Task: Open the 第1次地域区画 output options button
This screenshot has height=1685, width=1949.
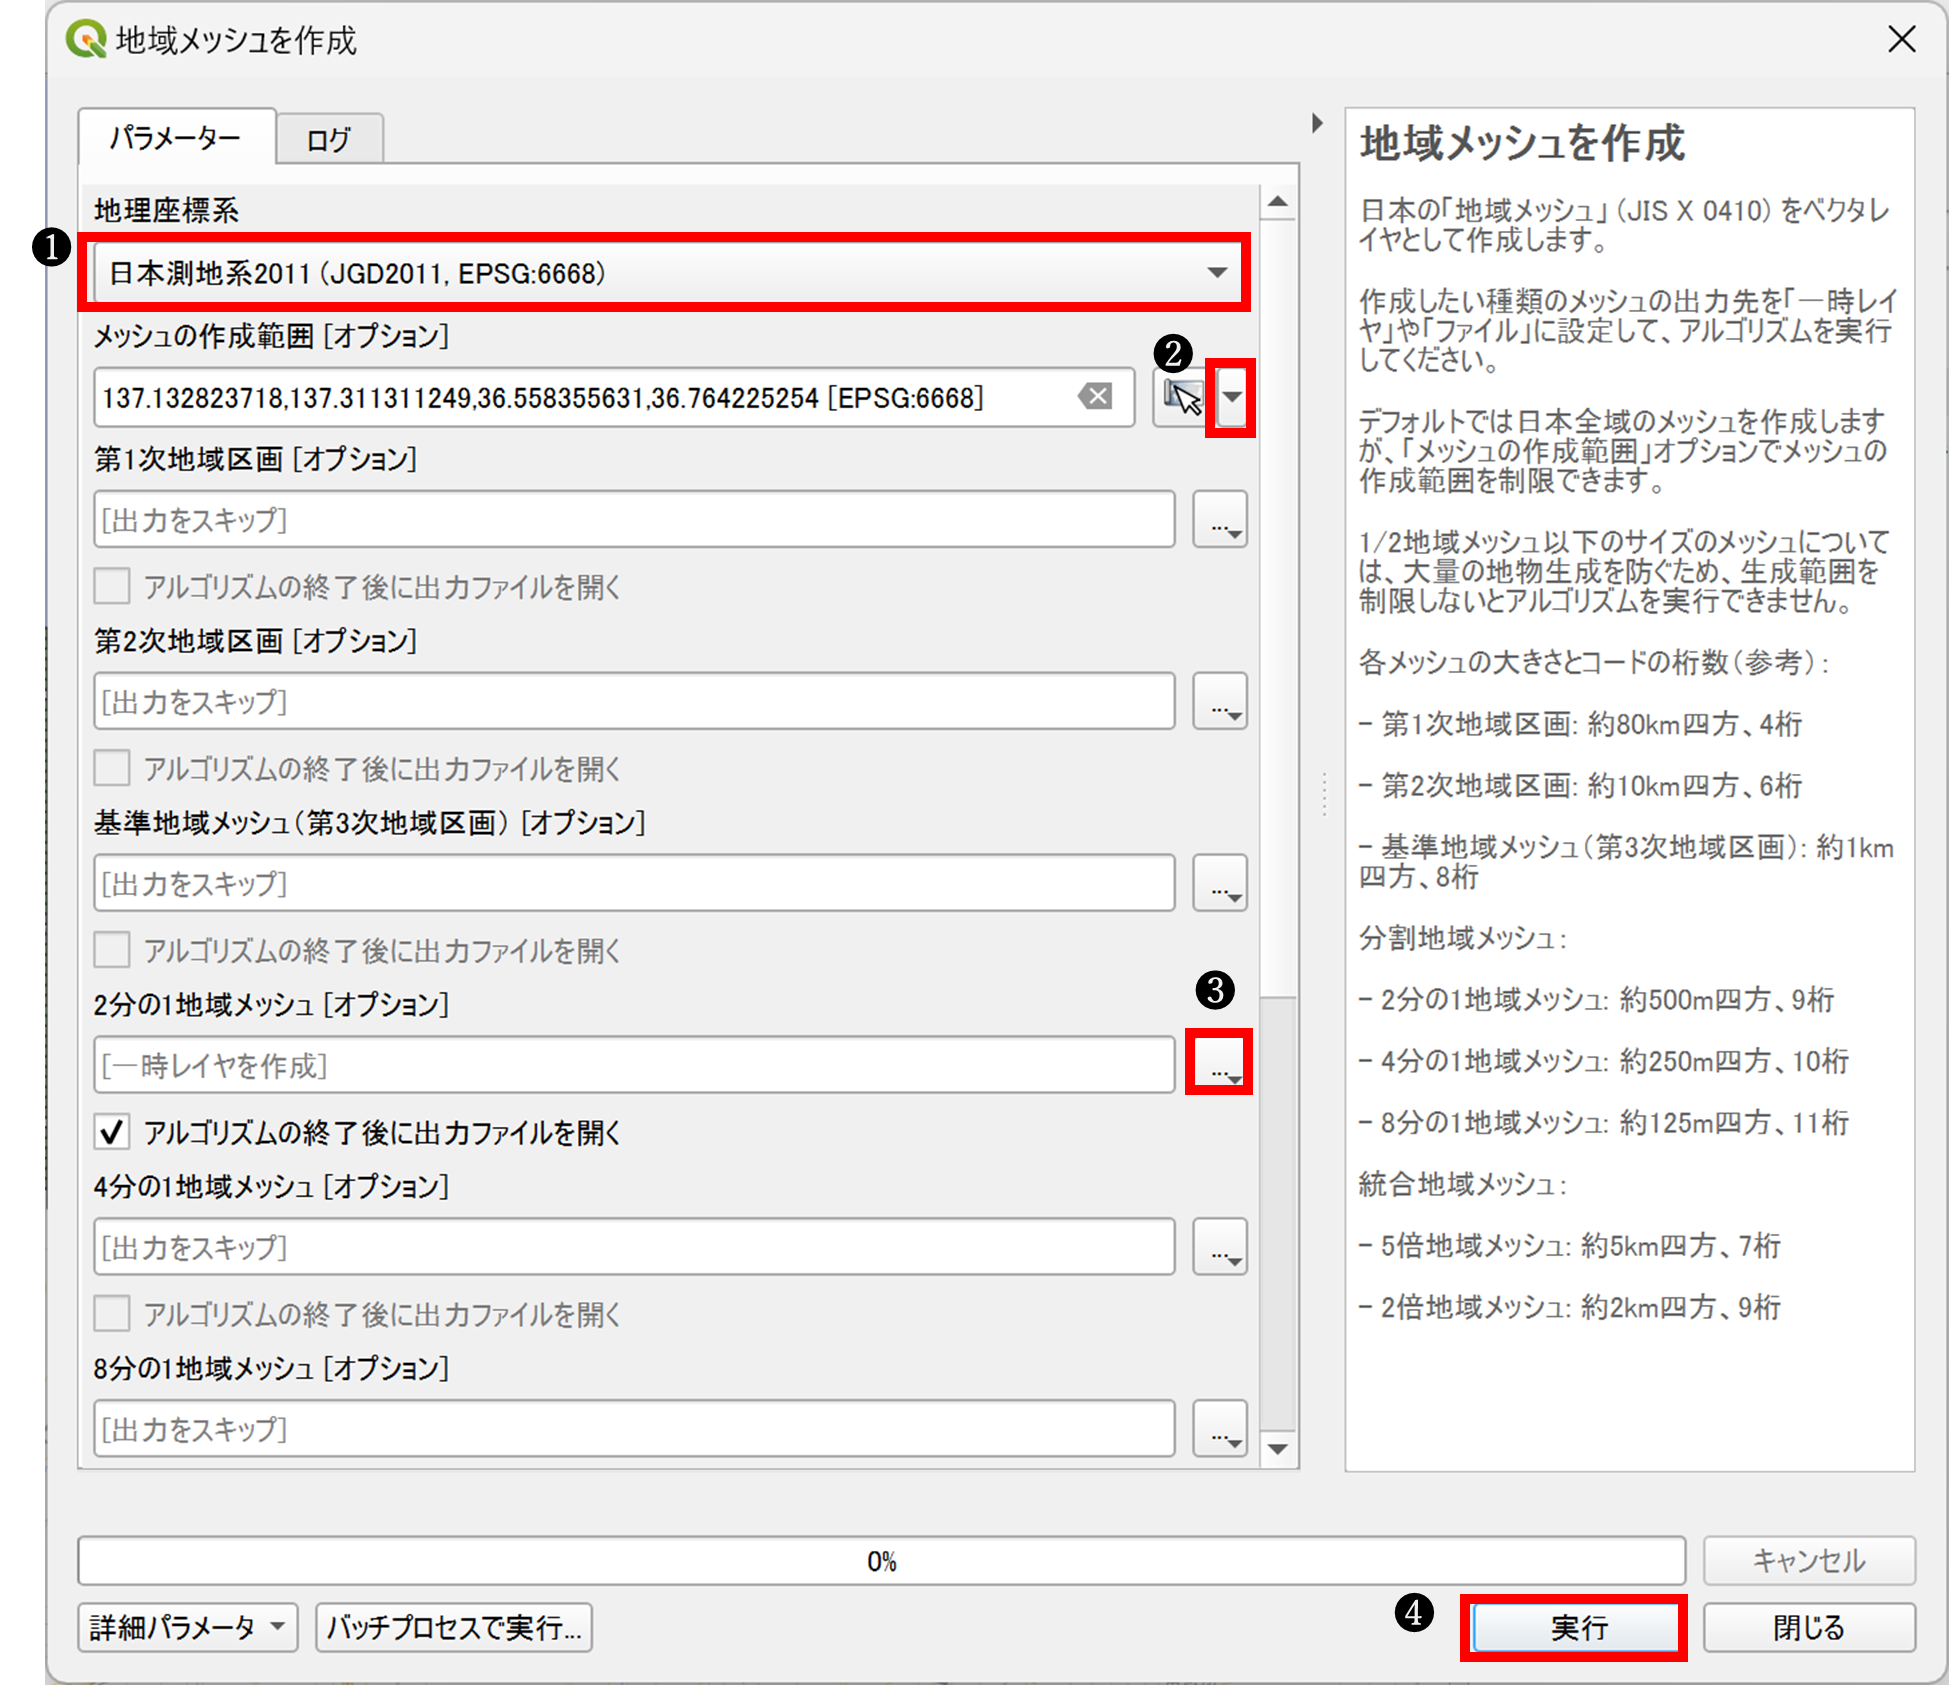Action: [x=1220, y=520]
